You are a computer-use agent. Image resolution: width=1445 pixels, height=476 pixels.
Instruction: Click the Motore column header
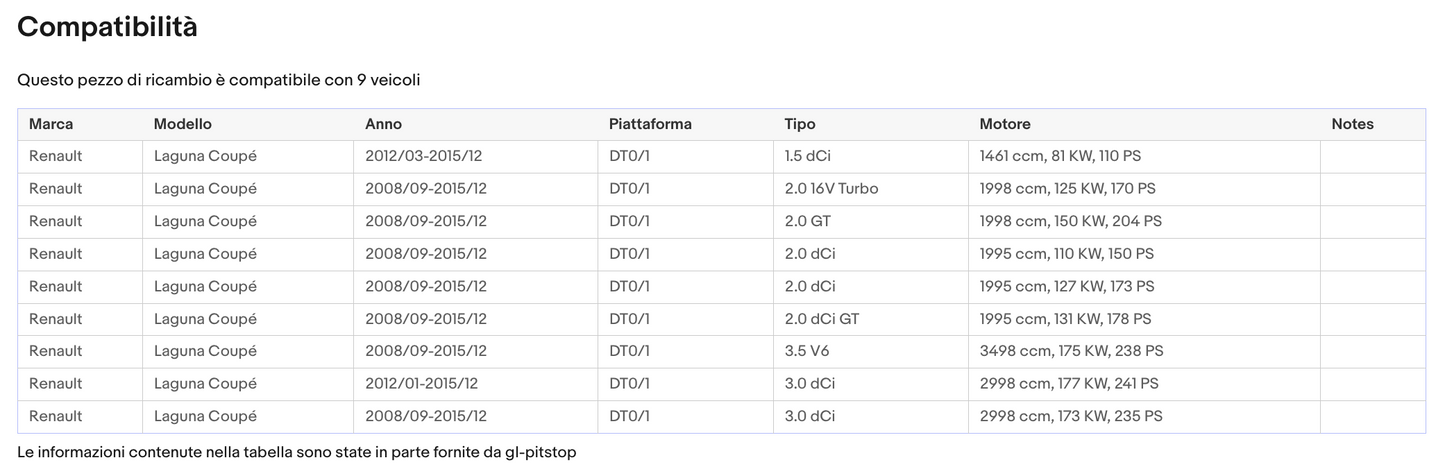[x=1004, y=124]
